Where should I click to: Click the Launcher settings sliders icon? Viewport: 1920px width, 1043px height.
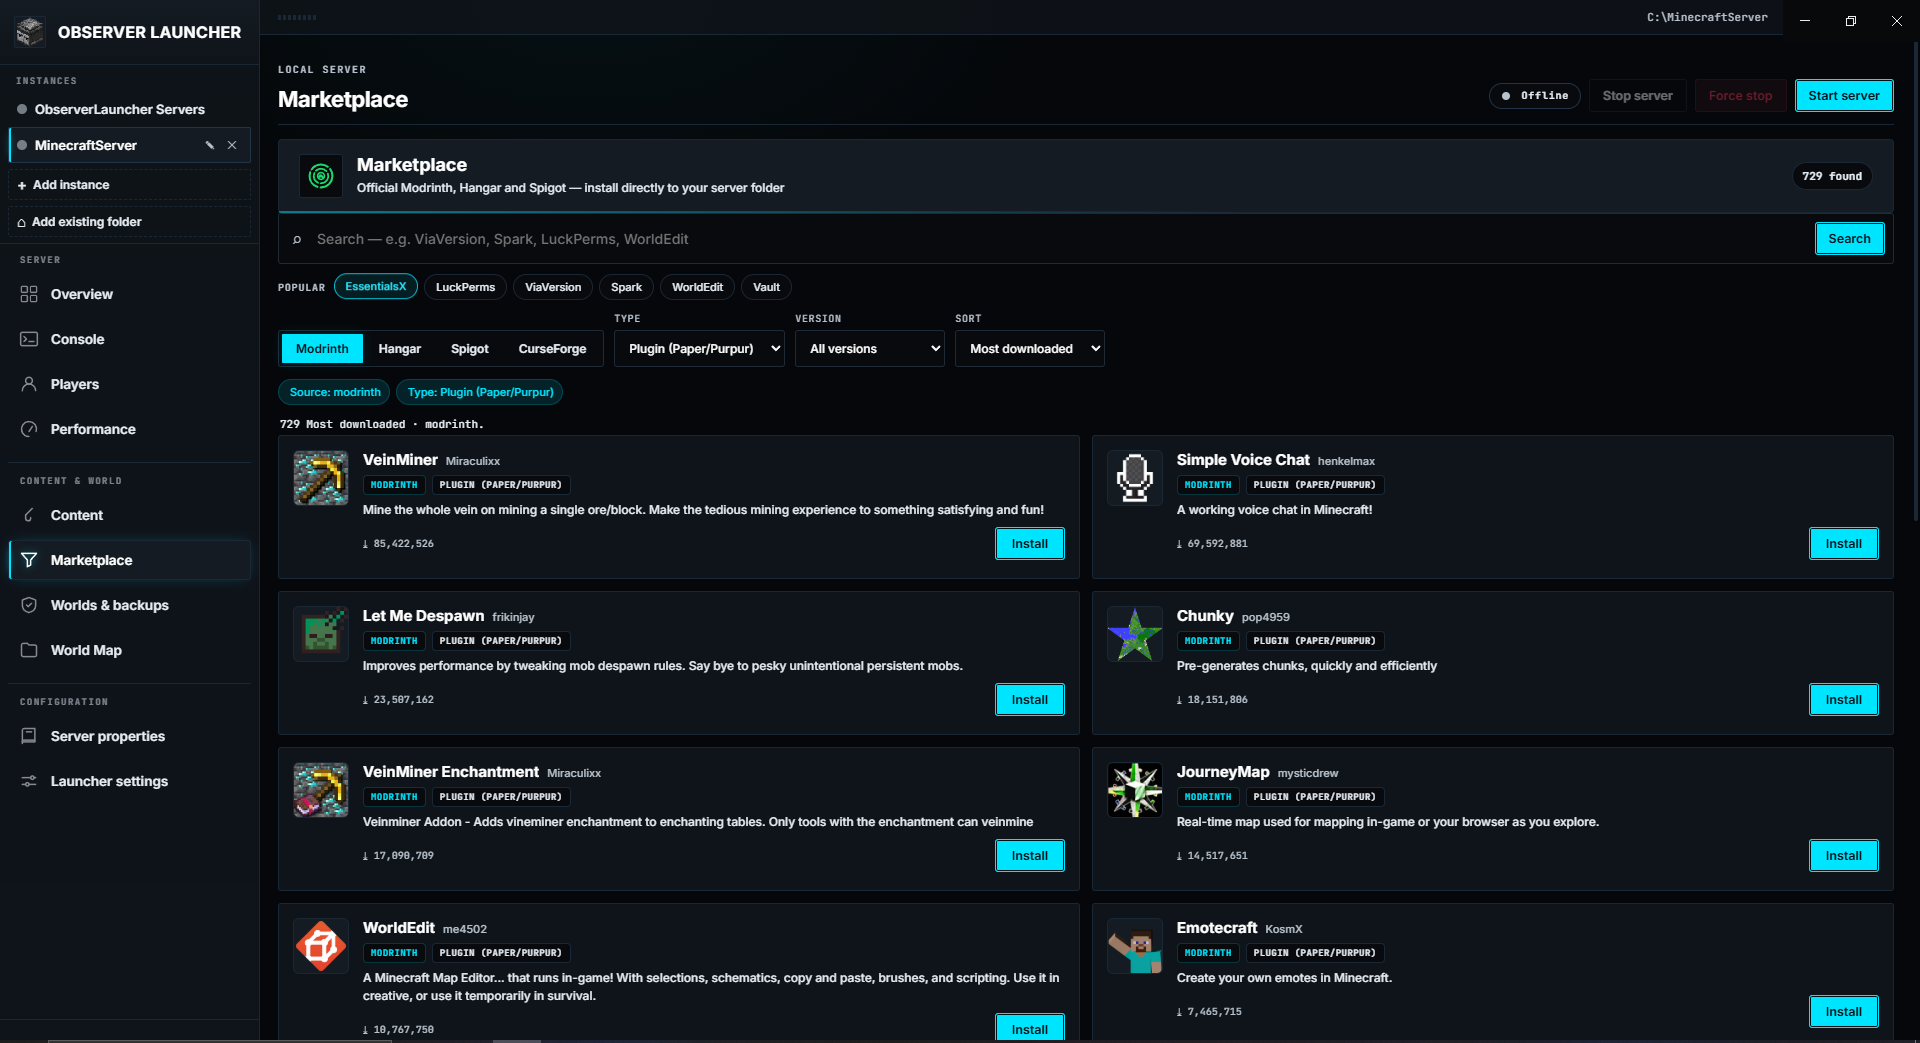coord(29,781)
